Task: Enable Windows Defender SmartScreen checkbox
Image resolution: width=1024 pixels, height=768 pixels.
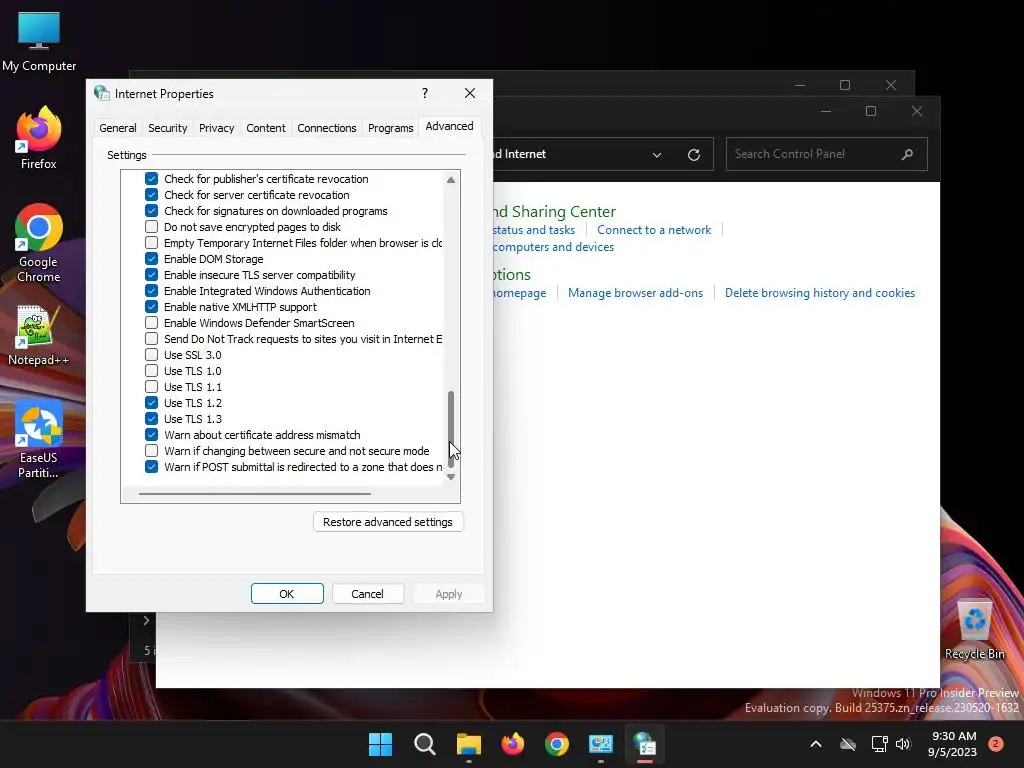Action: pos(152,323)
